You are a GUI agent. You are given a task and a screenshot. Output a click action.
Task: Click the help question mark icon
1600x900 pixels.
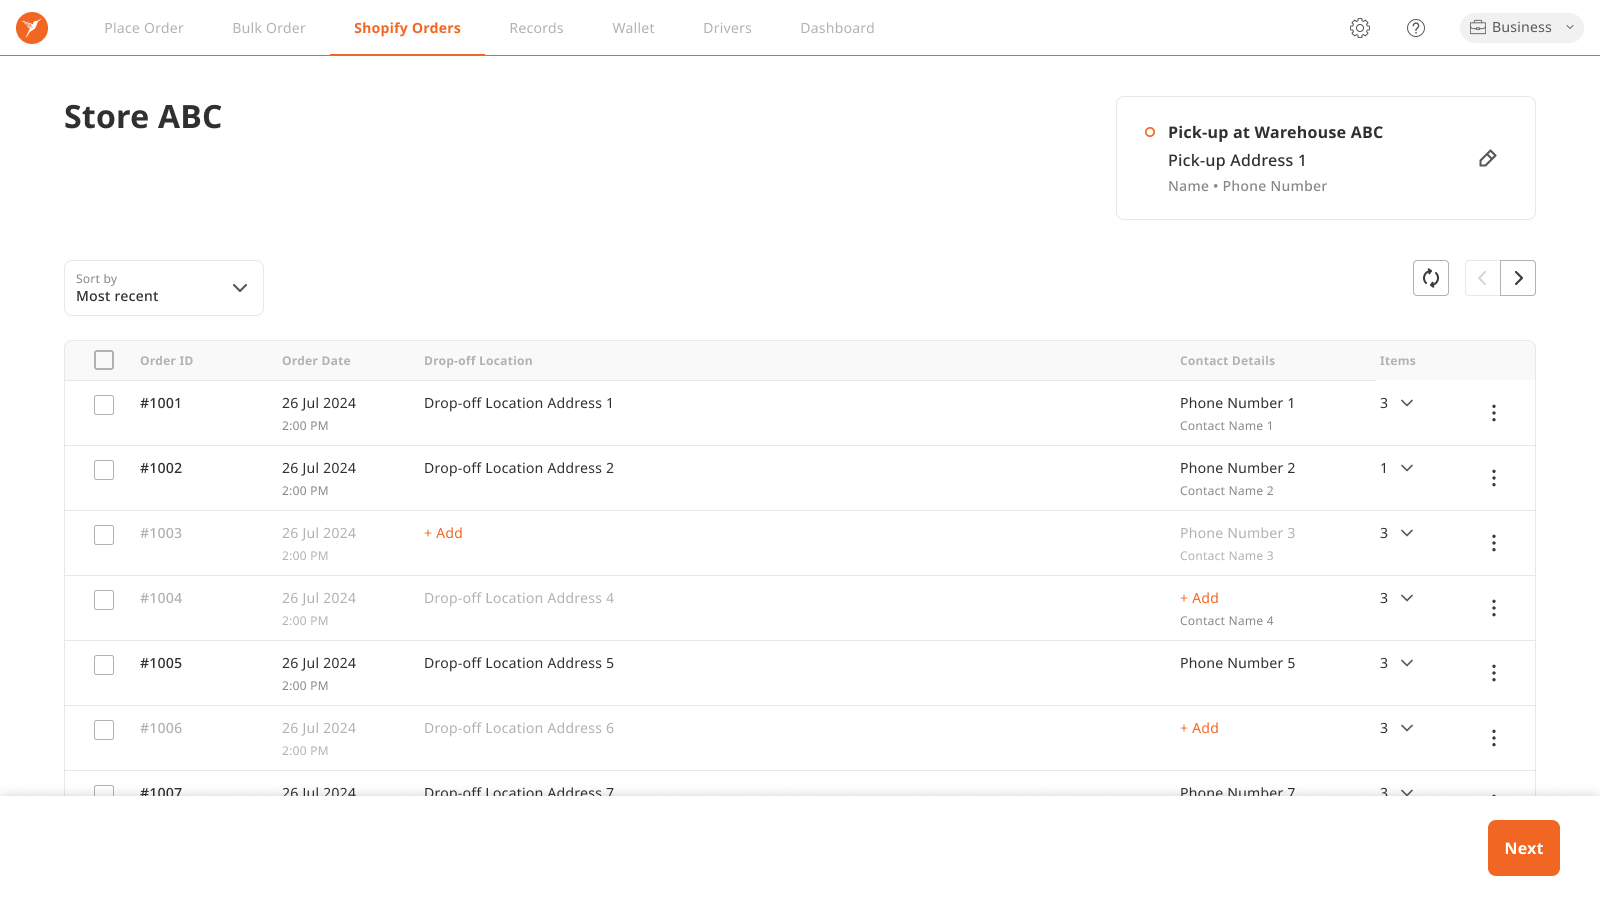click(x=1416, y=27)
